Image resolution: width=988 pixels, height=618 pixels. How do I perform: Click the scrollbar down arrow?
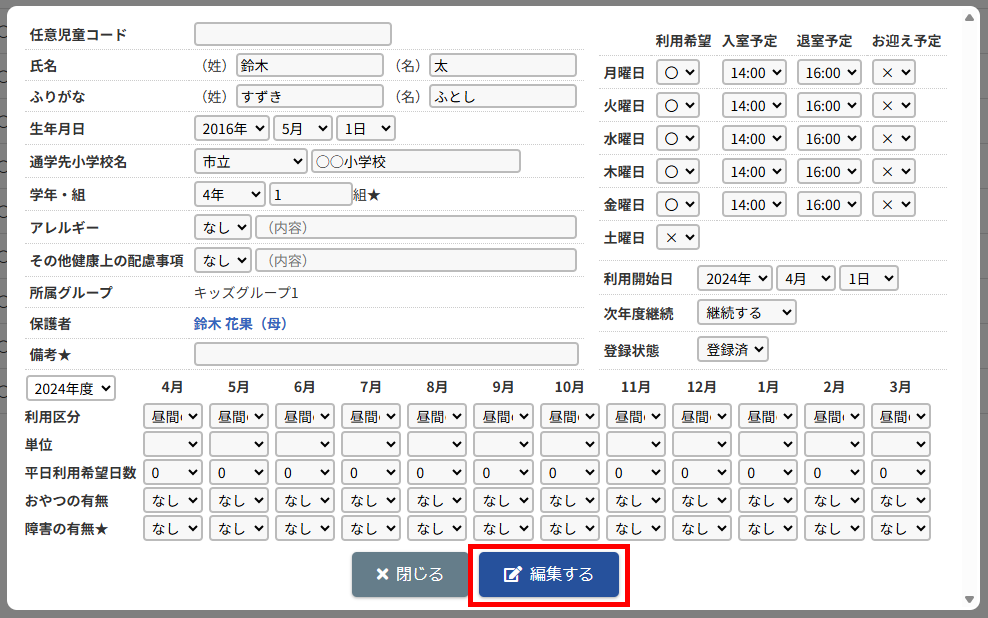(969, 599)
